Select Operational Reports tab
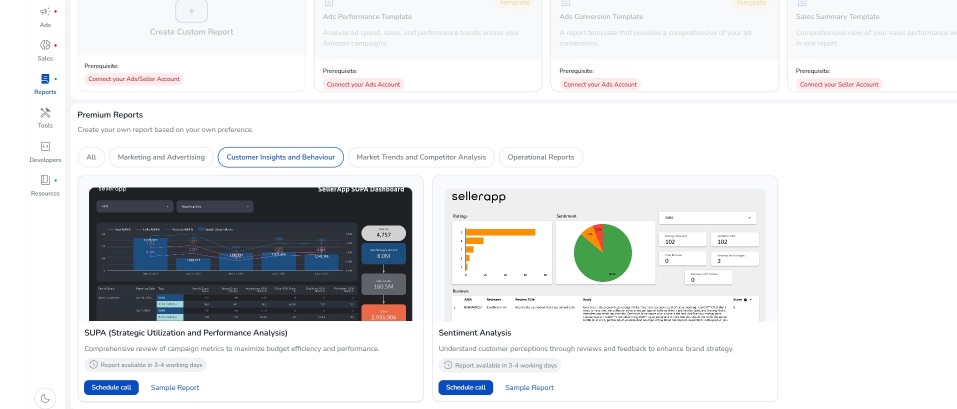 (541, 157)
